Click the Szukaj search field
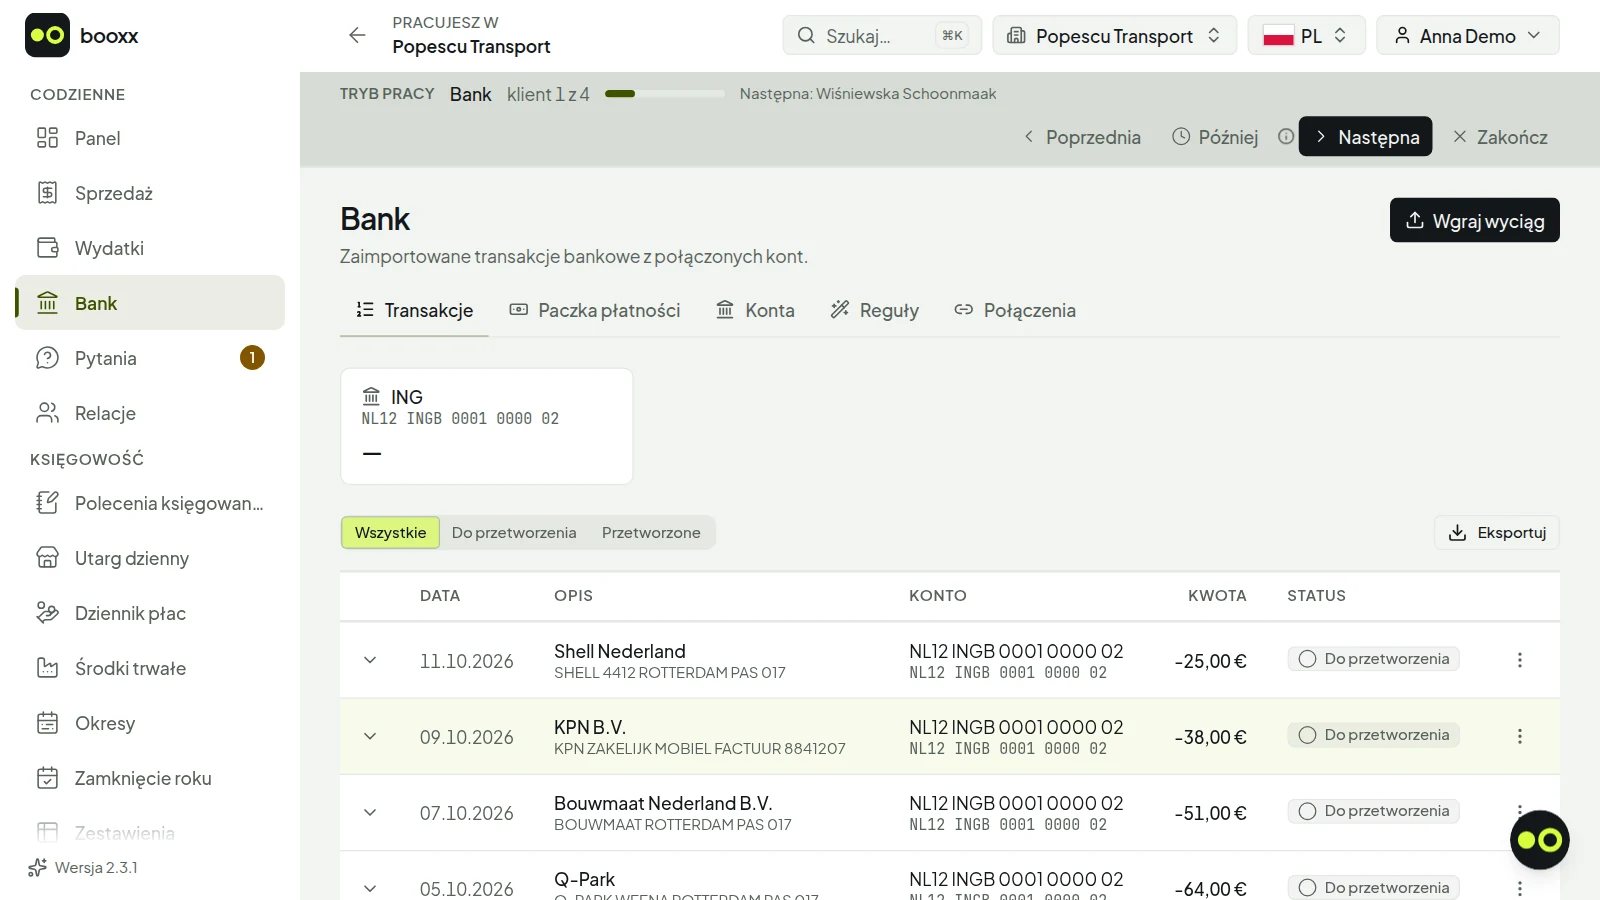This screenshot has width=1600, height=900. (x=882, y=35)
